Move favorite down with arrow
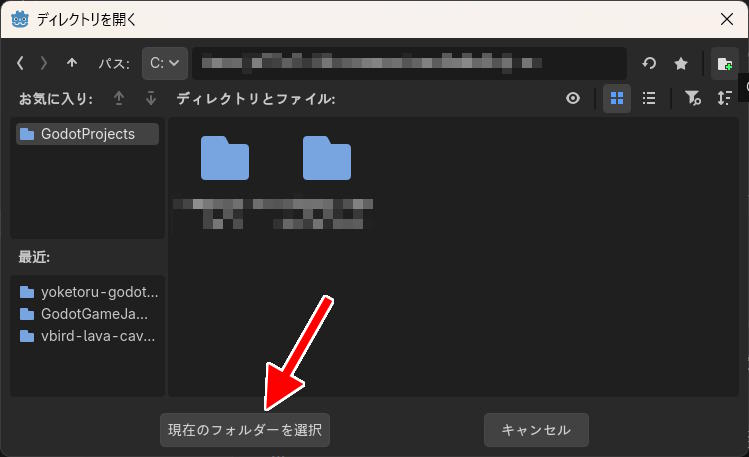The height and width of the screenshot is (457, 749). pos(151,98)
